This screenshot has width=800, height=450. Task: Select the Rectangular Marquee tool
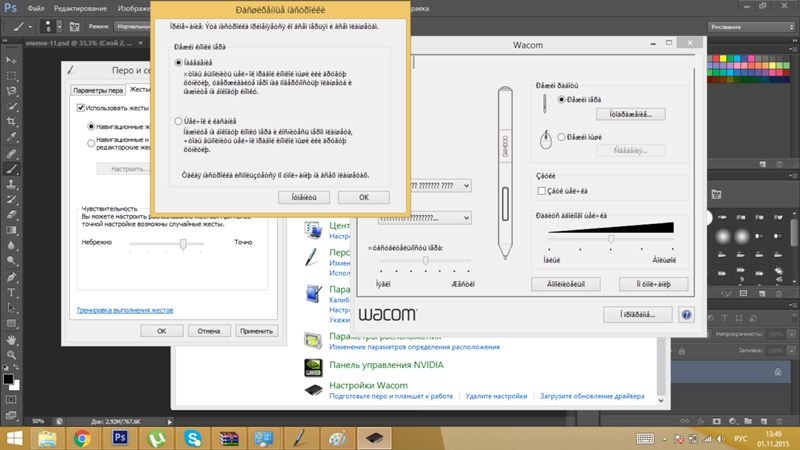pos(11,76)
